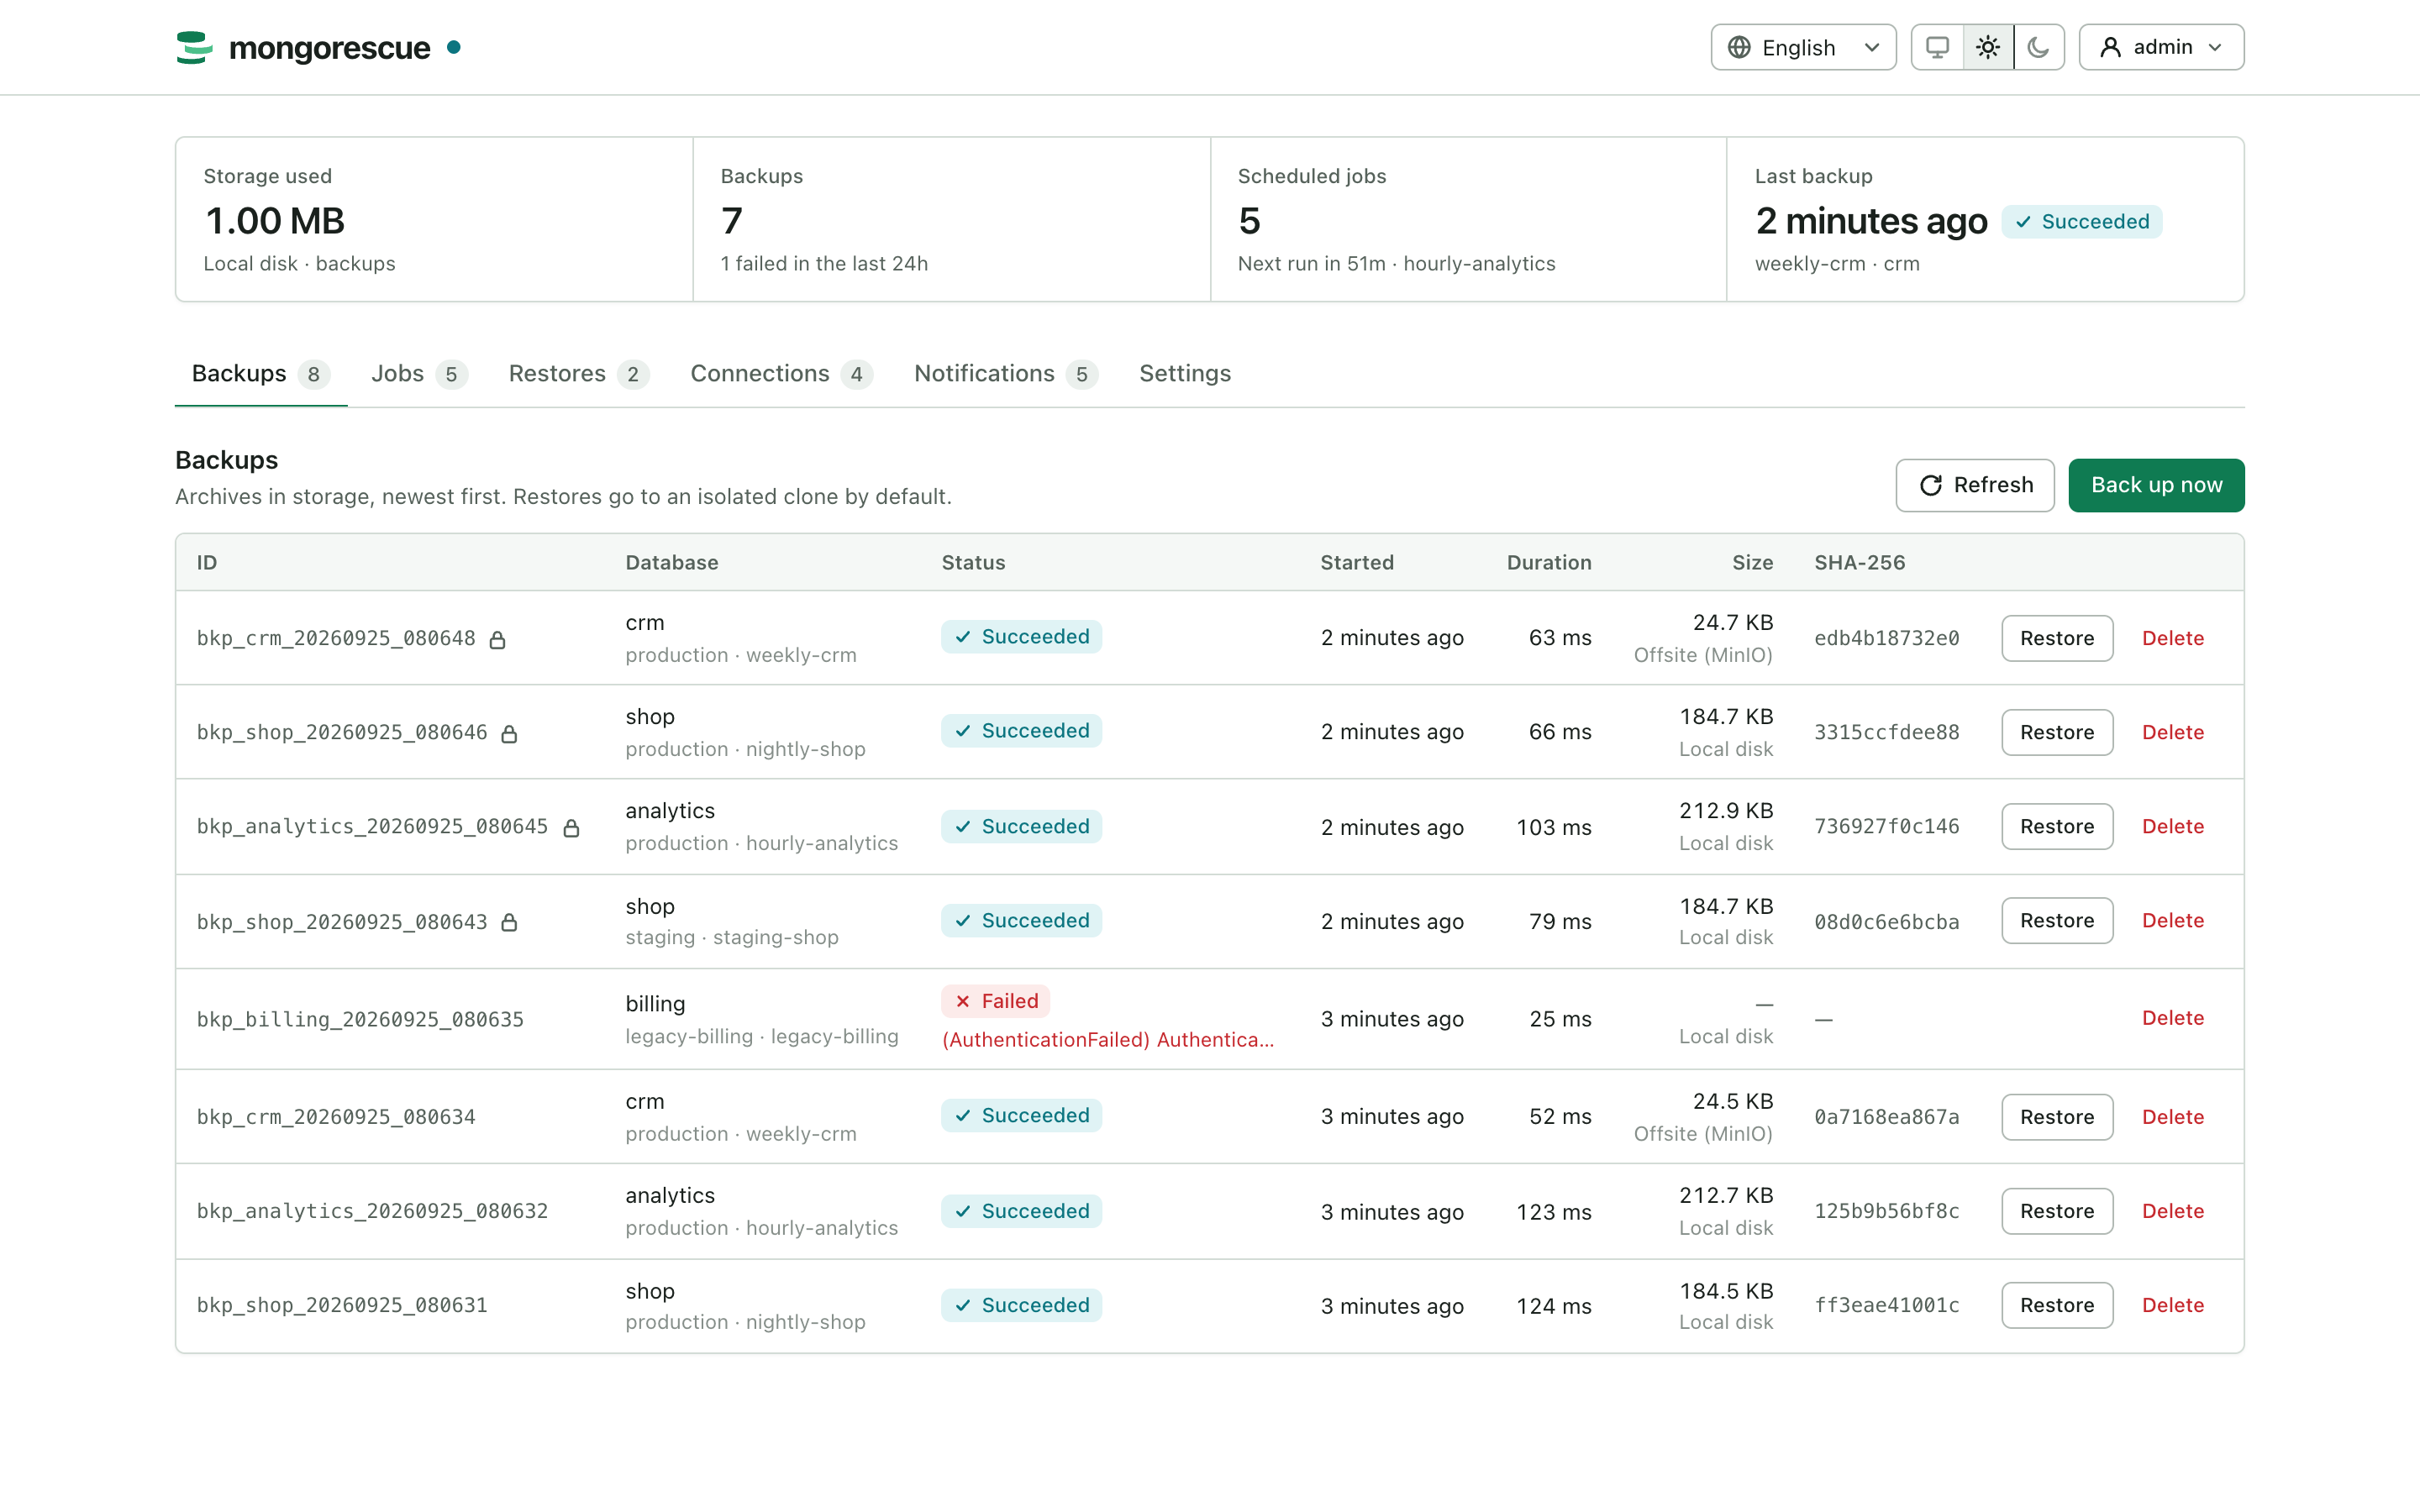Screen dimensions: 2420x1512
Task: Click Succeeded badge for bkp_shop_20260925_080631
Action: pos(1021,1305)
